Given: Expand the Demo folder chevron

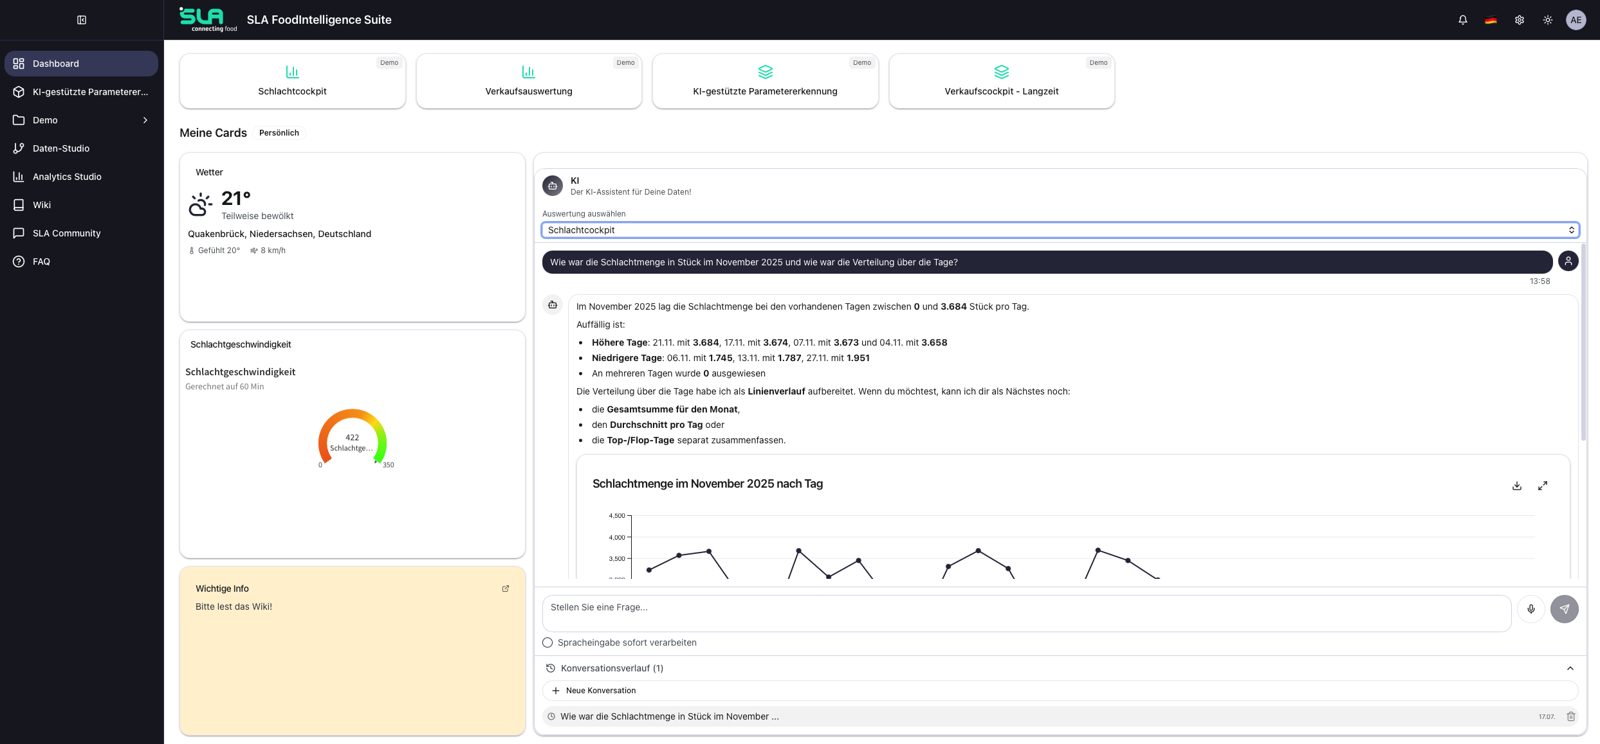Looking at the screenshot, I should [x=145, y=120].
